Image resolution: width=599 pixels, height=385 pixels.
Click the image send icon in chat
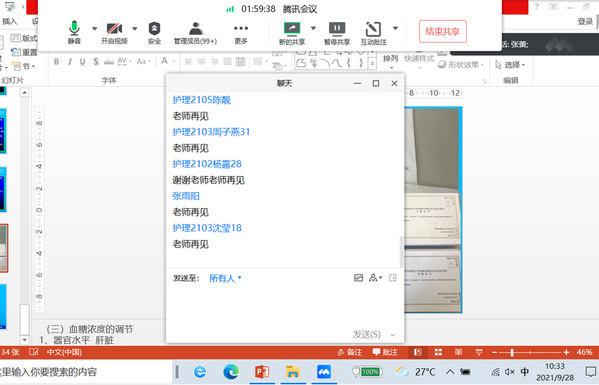[358, 278]
